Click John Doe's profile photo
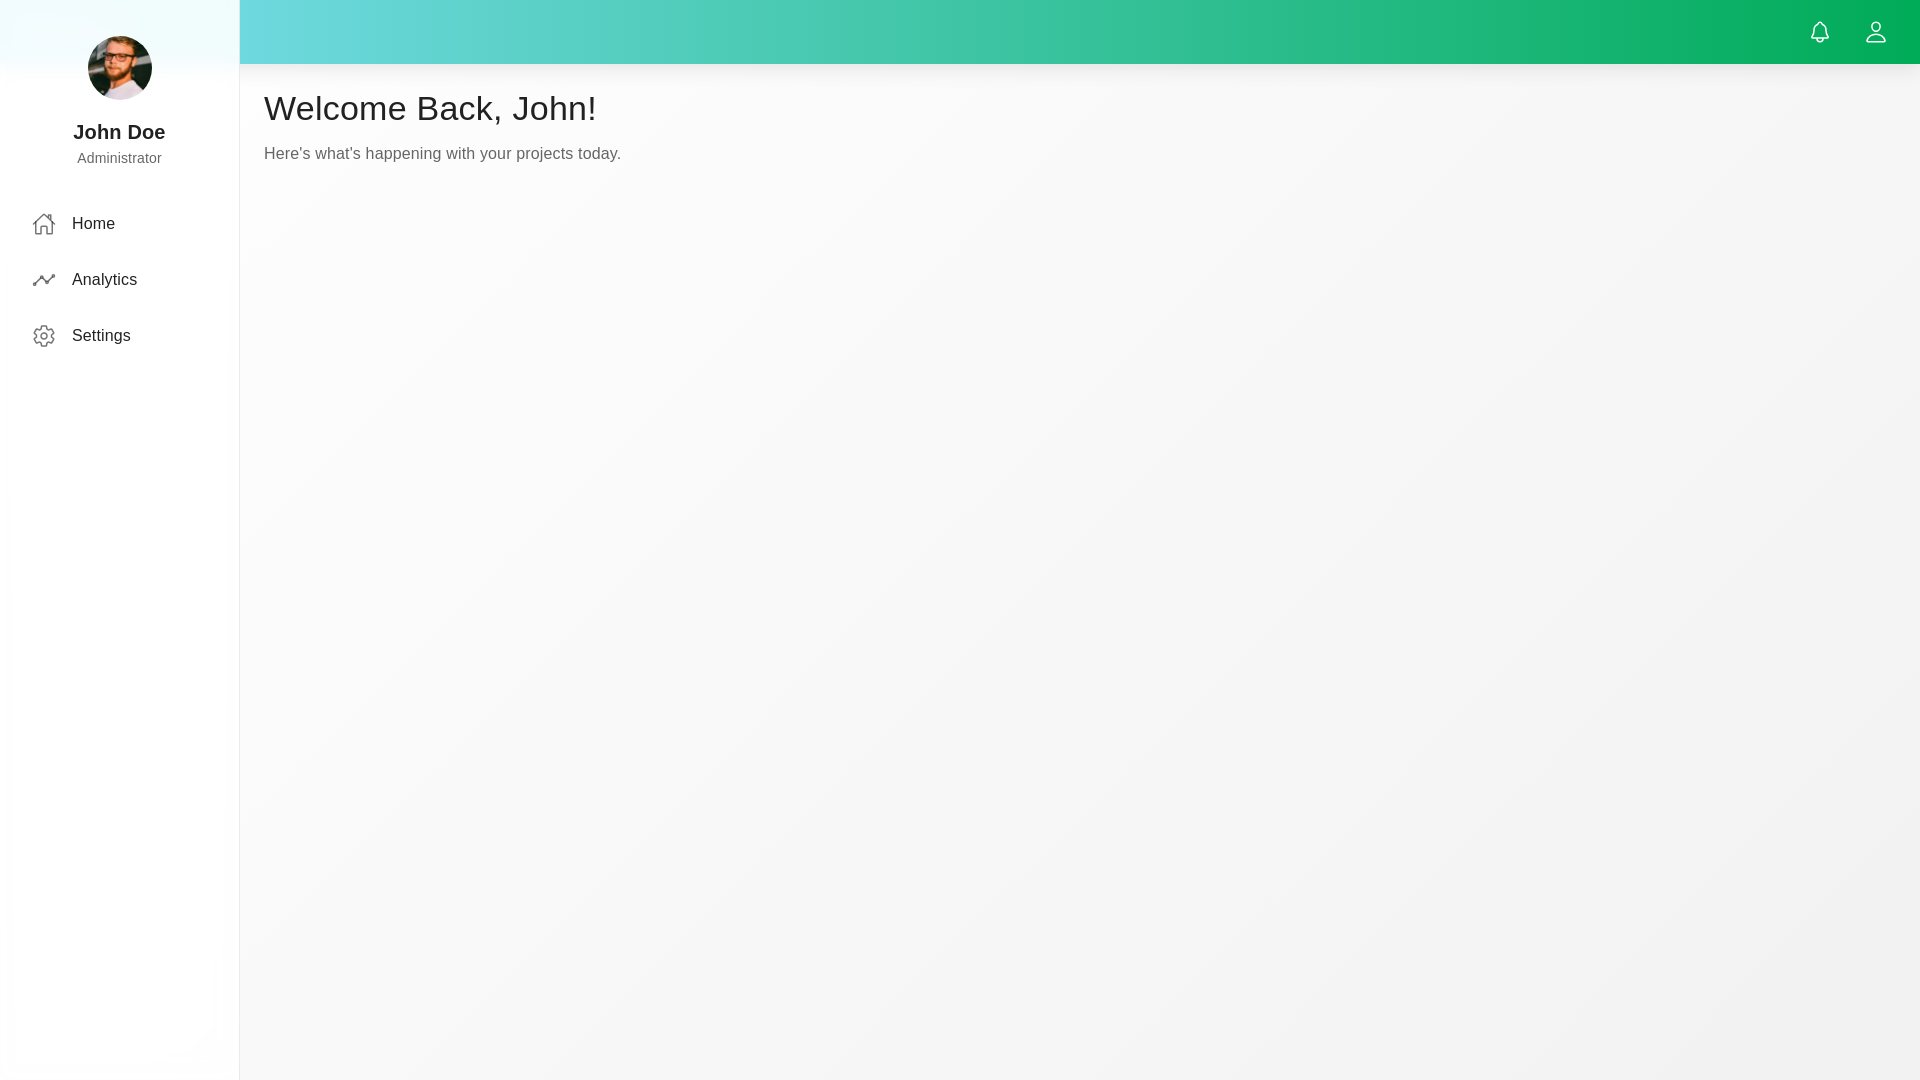Image resolution: width=1920 pixels, height=1080 pixels. click(119, 68)
